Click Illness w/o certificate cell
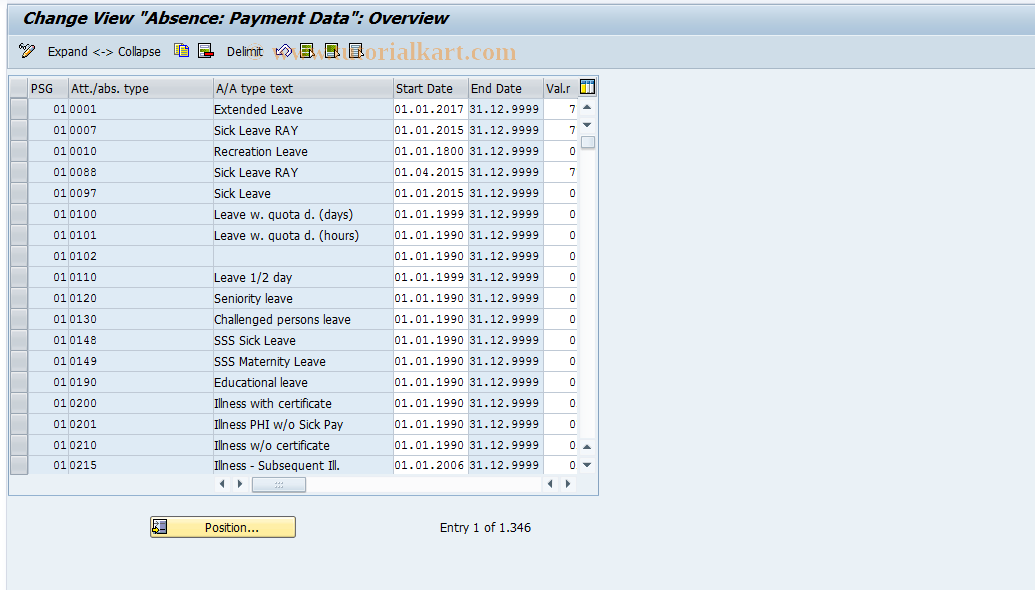The image size is (1035, 590). tap(303, 445)
